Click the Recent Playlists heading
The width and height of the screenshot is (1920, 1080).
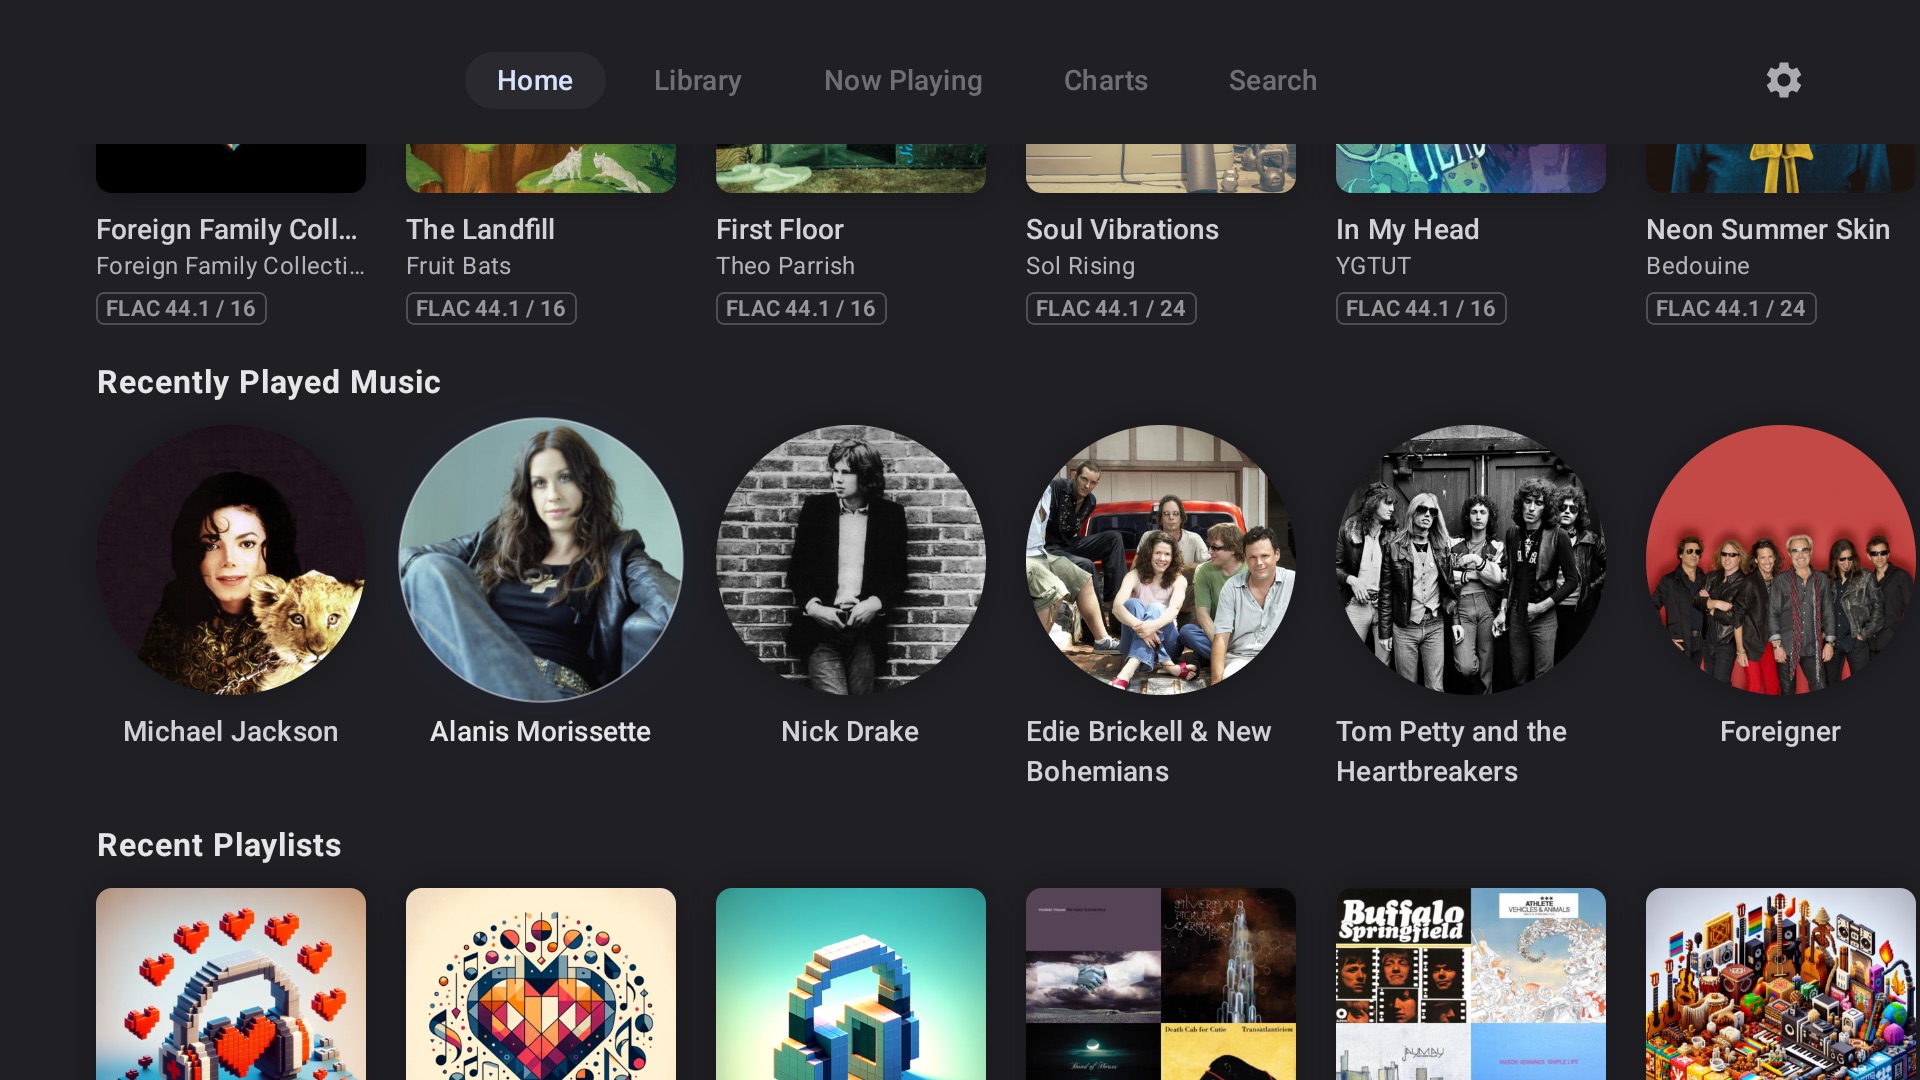(219, 845)
